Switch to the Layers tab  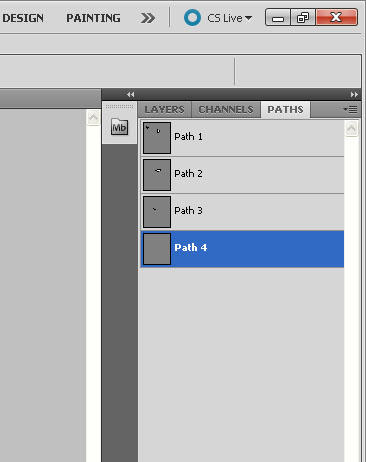(164, 110)
